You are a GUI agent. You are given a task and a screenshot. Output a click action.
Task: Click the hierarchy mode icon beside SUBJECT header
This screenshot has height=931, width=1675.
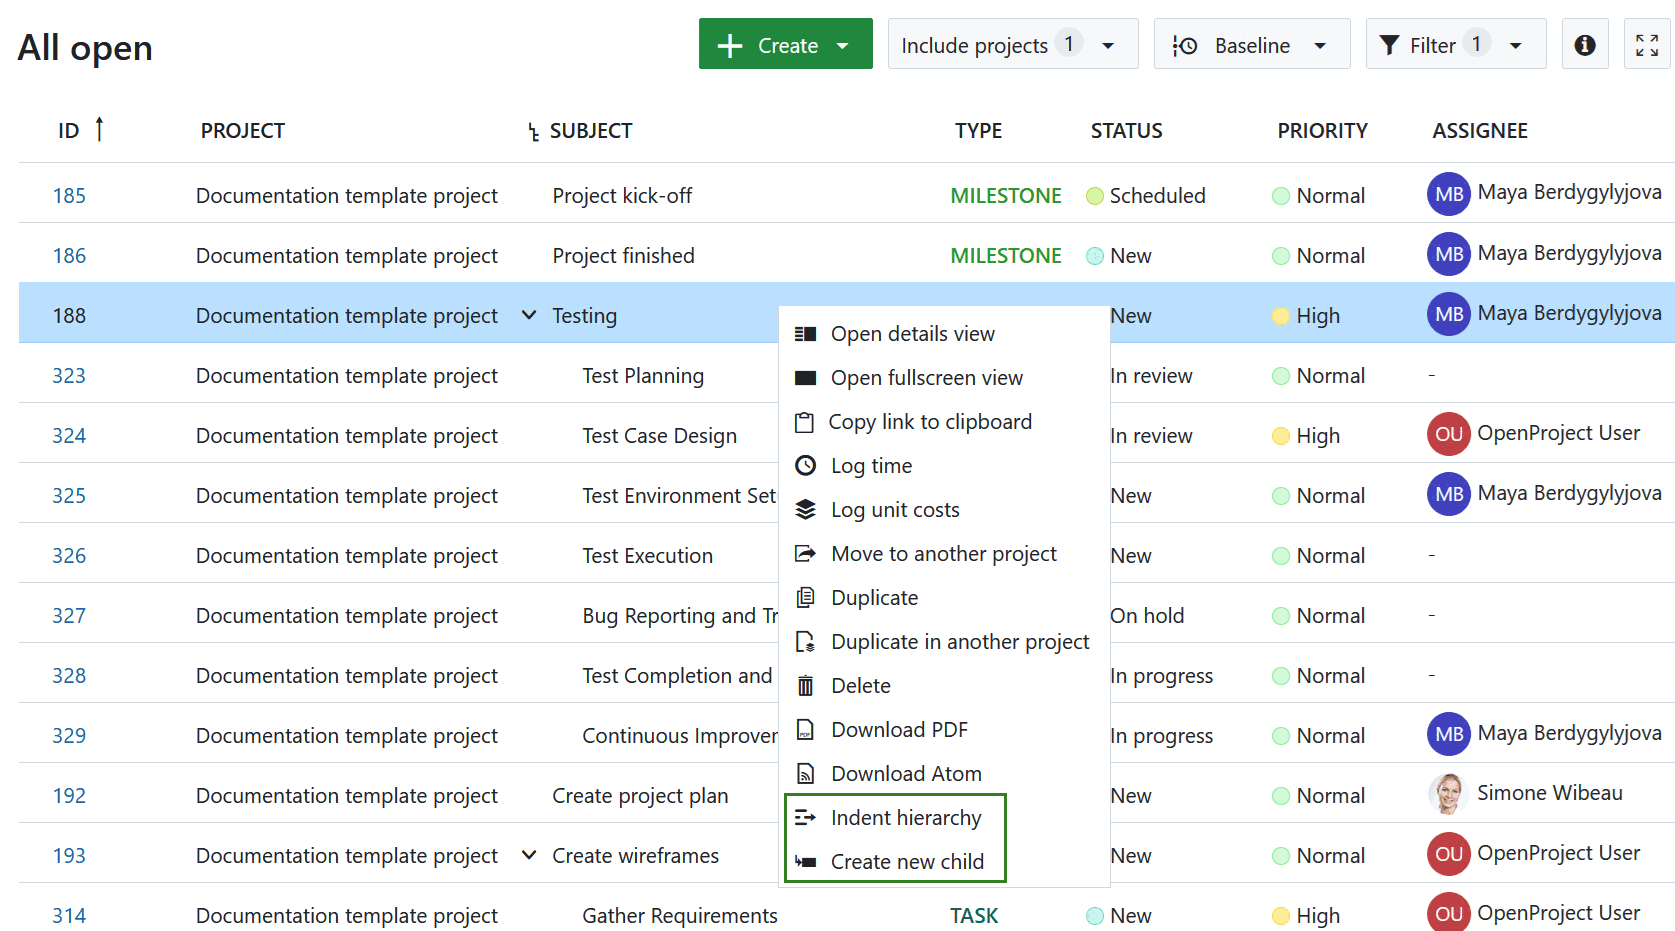coord(533,132)
